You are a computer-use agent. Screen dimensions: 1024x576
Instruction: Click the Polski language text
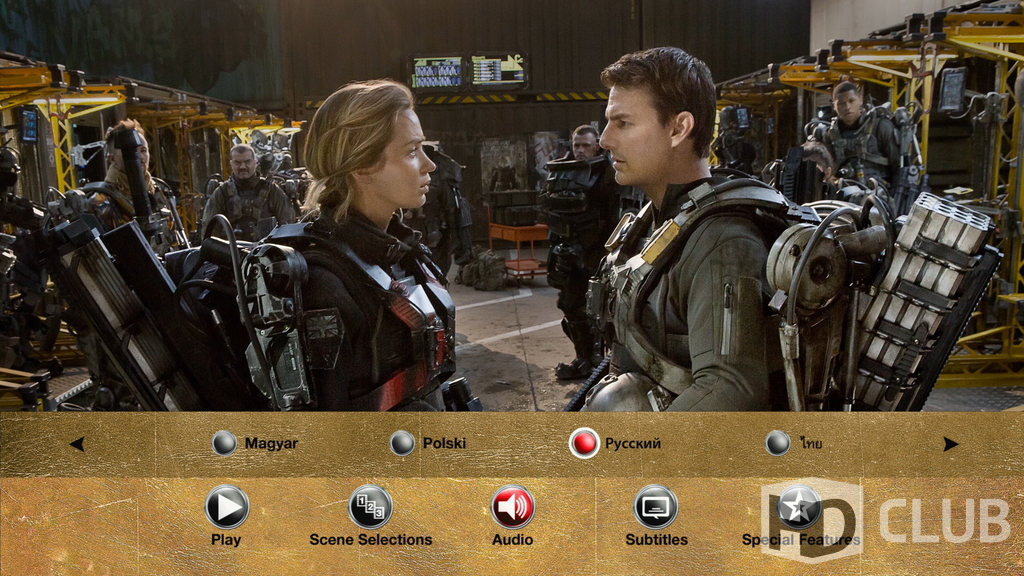tap(444, 443)
